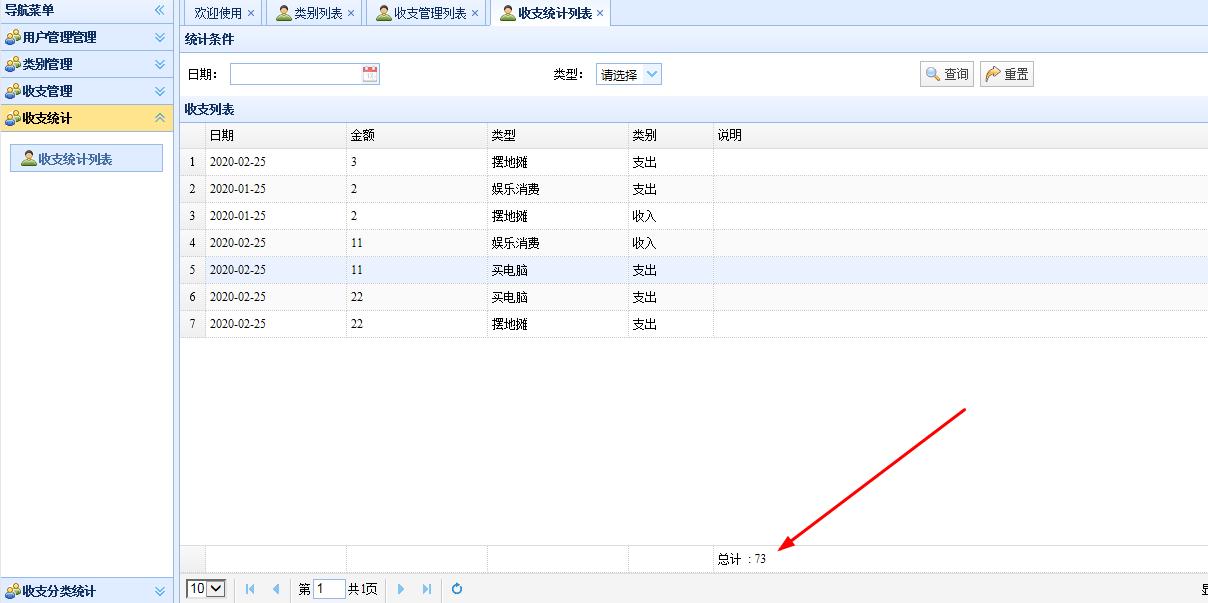
Task: Open the page size dropdown showing 10
Action: coord(204,589)
